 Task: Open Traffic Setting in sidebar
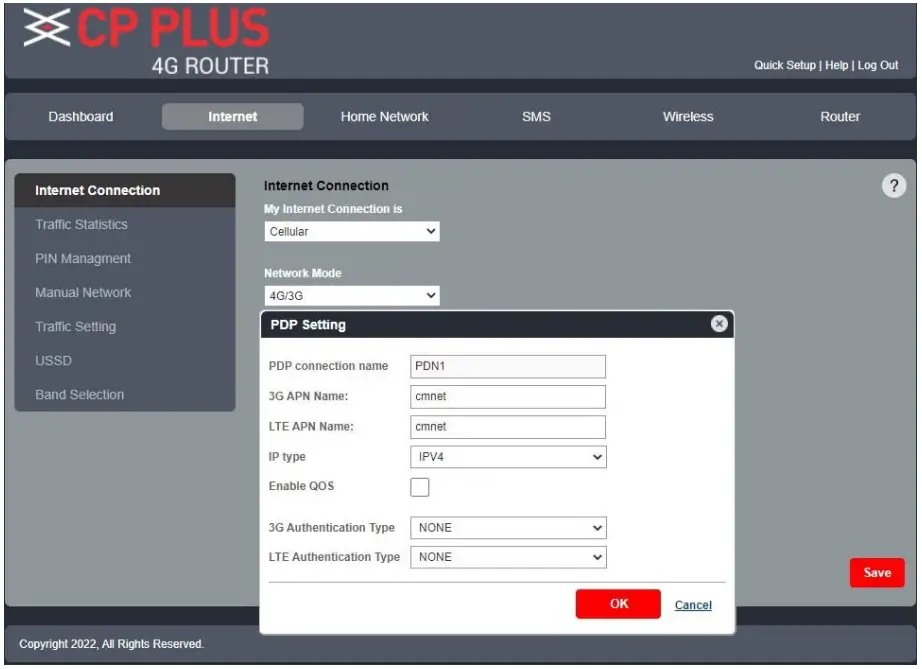coord(75,327)
